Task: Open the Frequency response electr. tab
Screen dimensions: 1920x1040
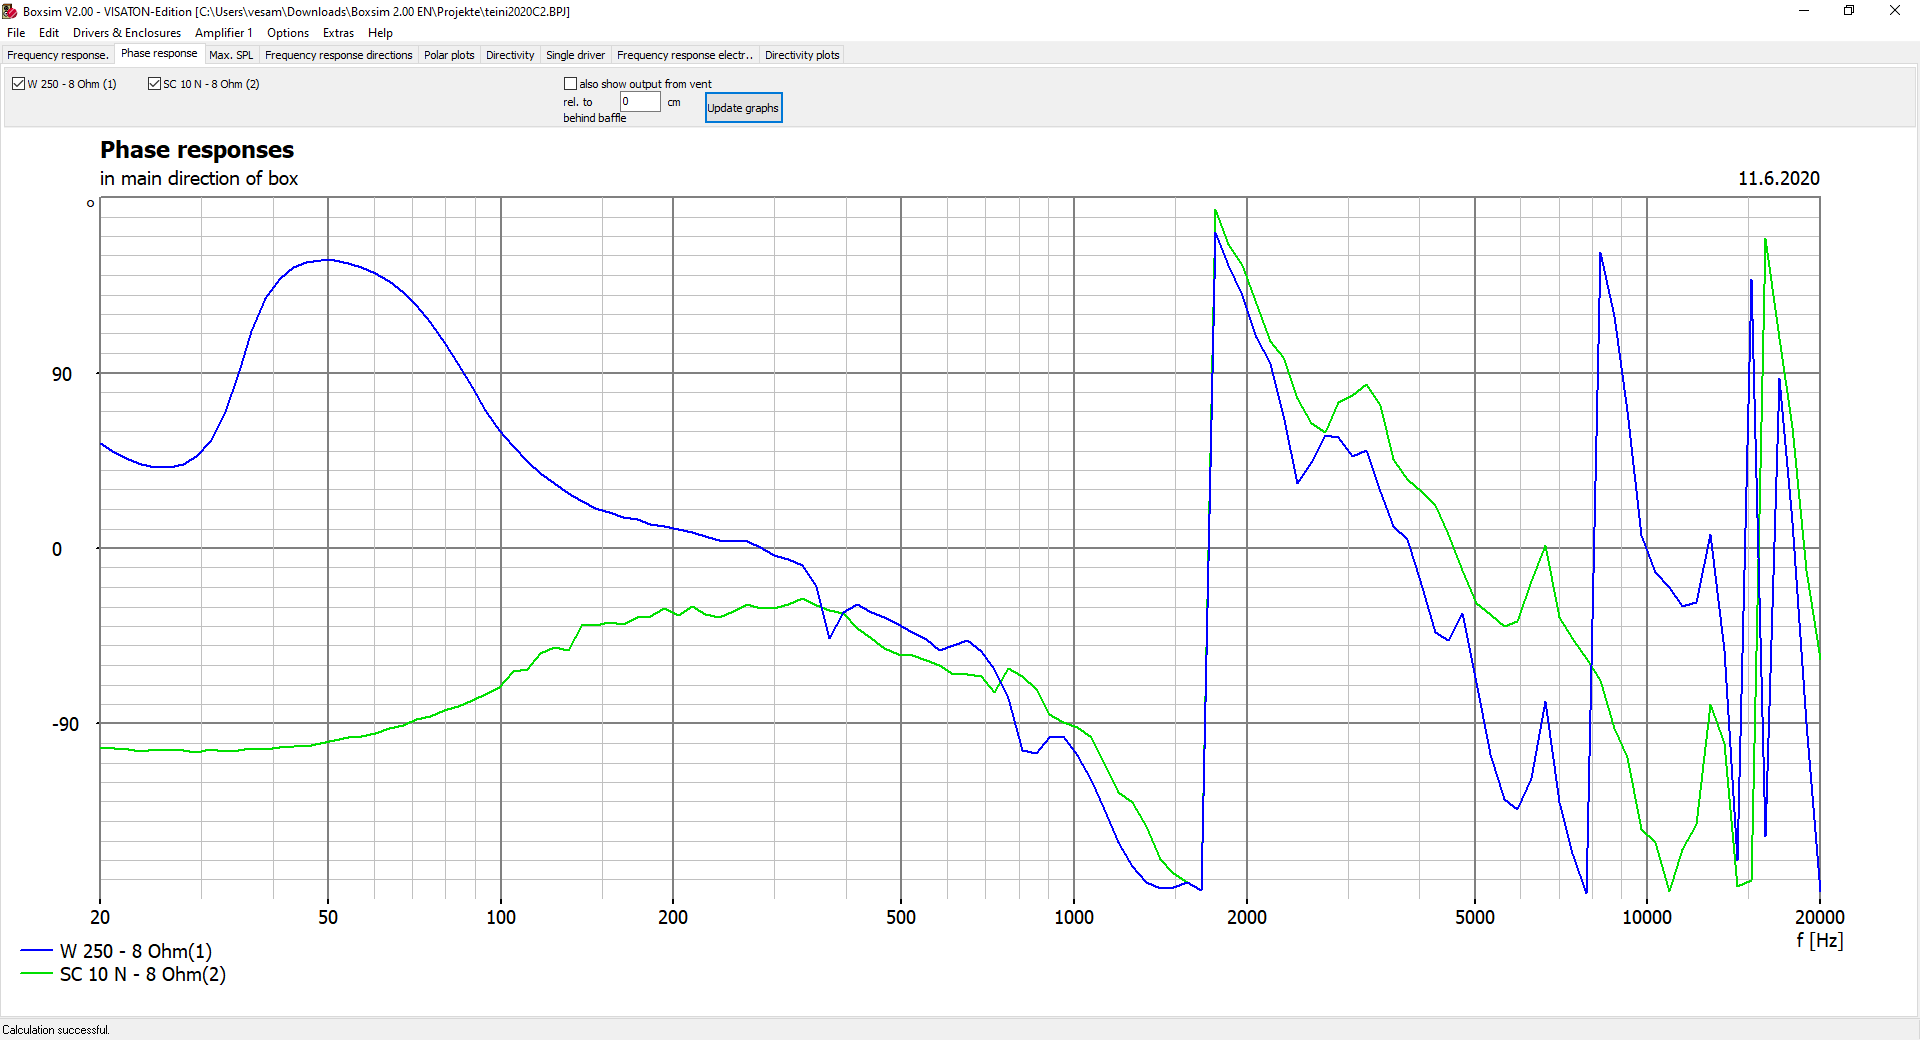Action: pyautogui.click(x=685, y=55)
